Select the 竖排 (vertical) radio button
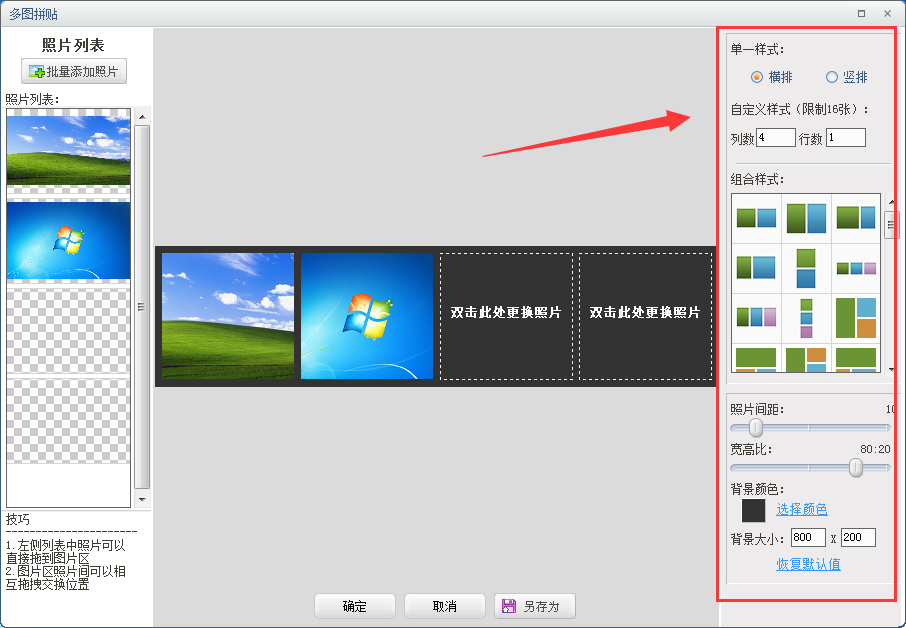 point(832,77)
